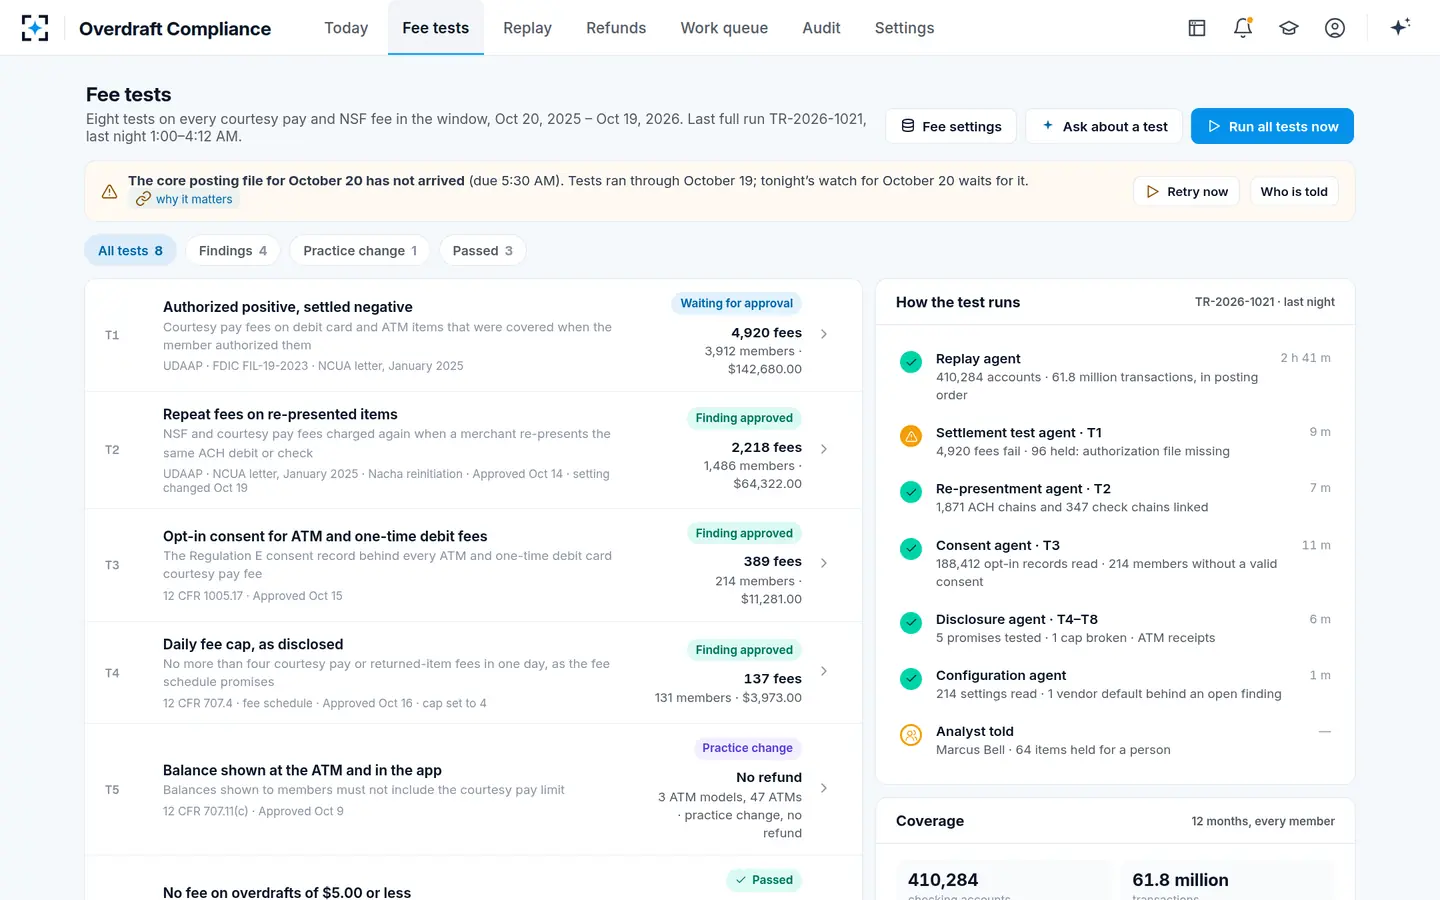Open 'No fee on overdrafts of $5.00 or less'
This screenshot has height=900, width=1440.
click(x=287, y=892)
